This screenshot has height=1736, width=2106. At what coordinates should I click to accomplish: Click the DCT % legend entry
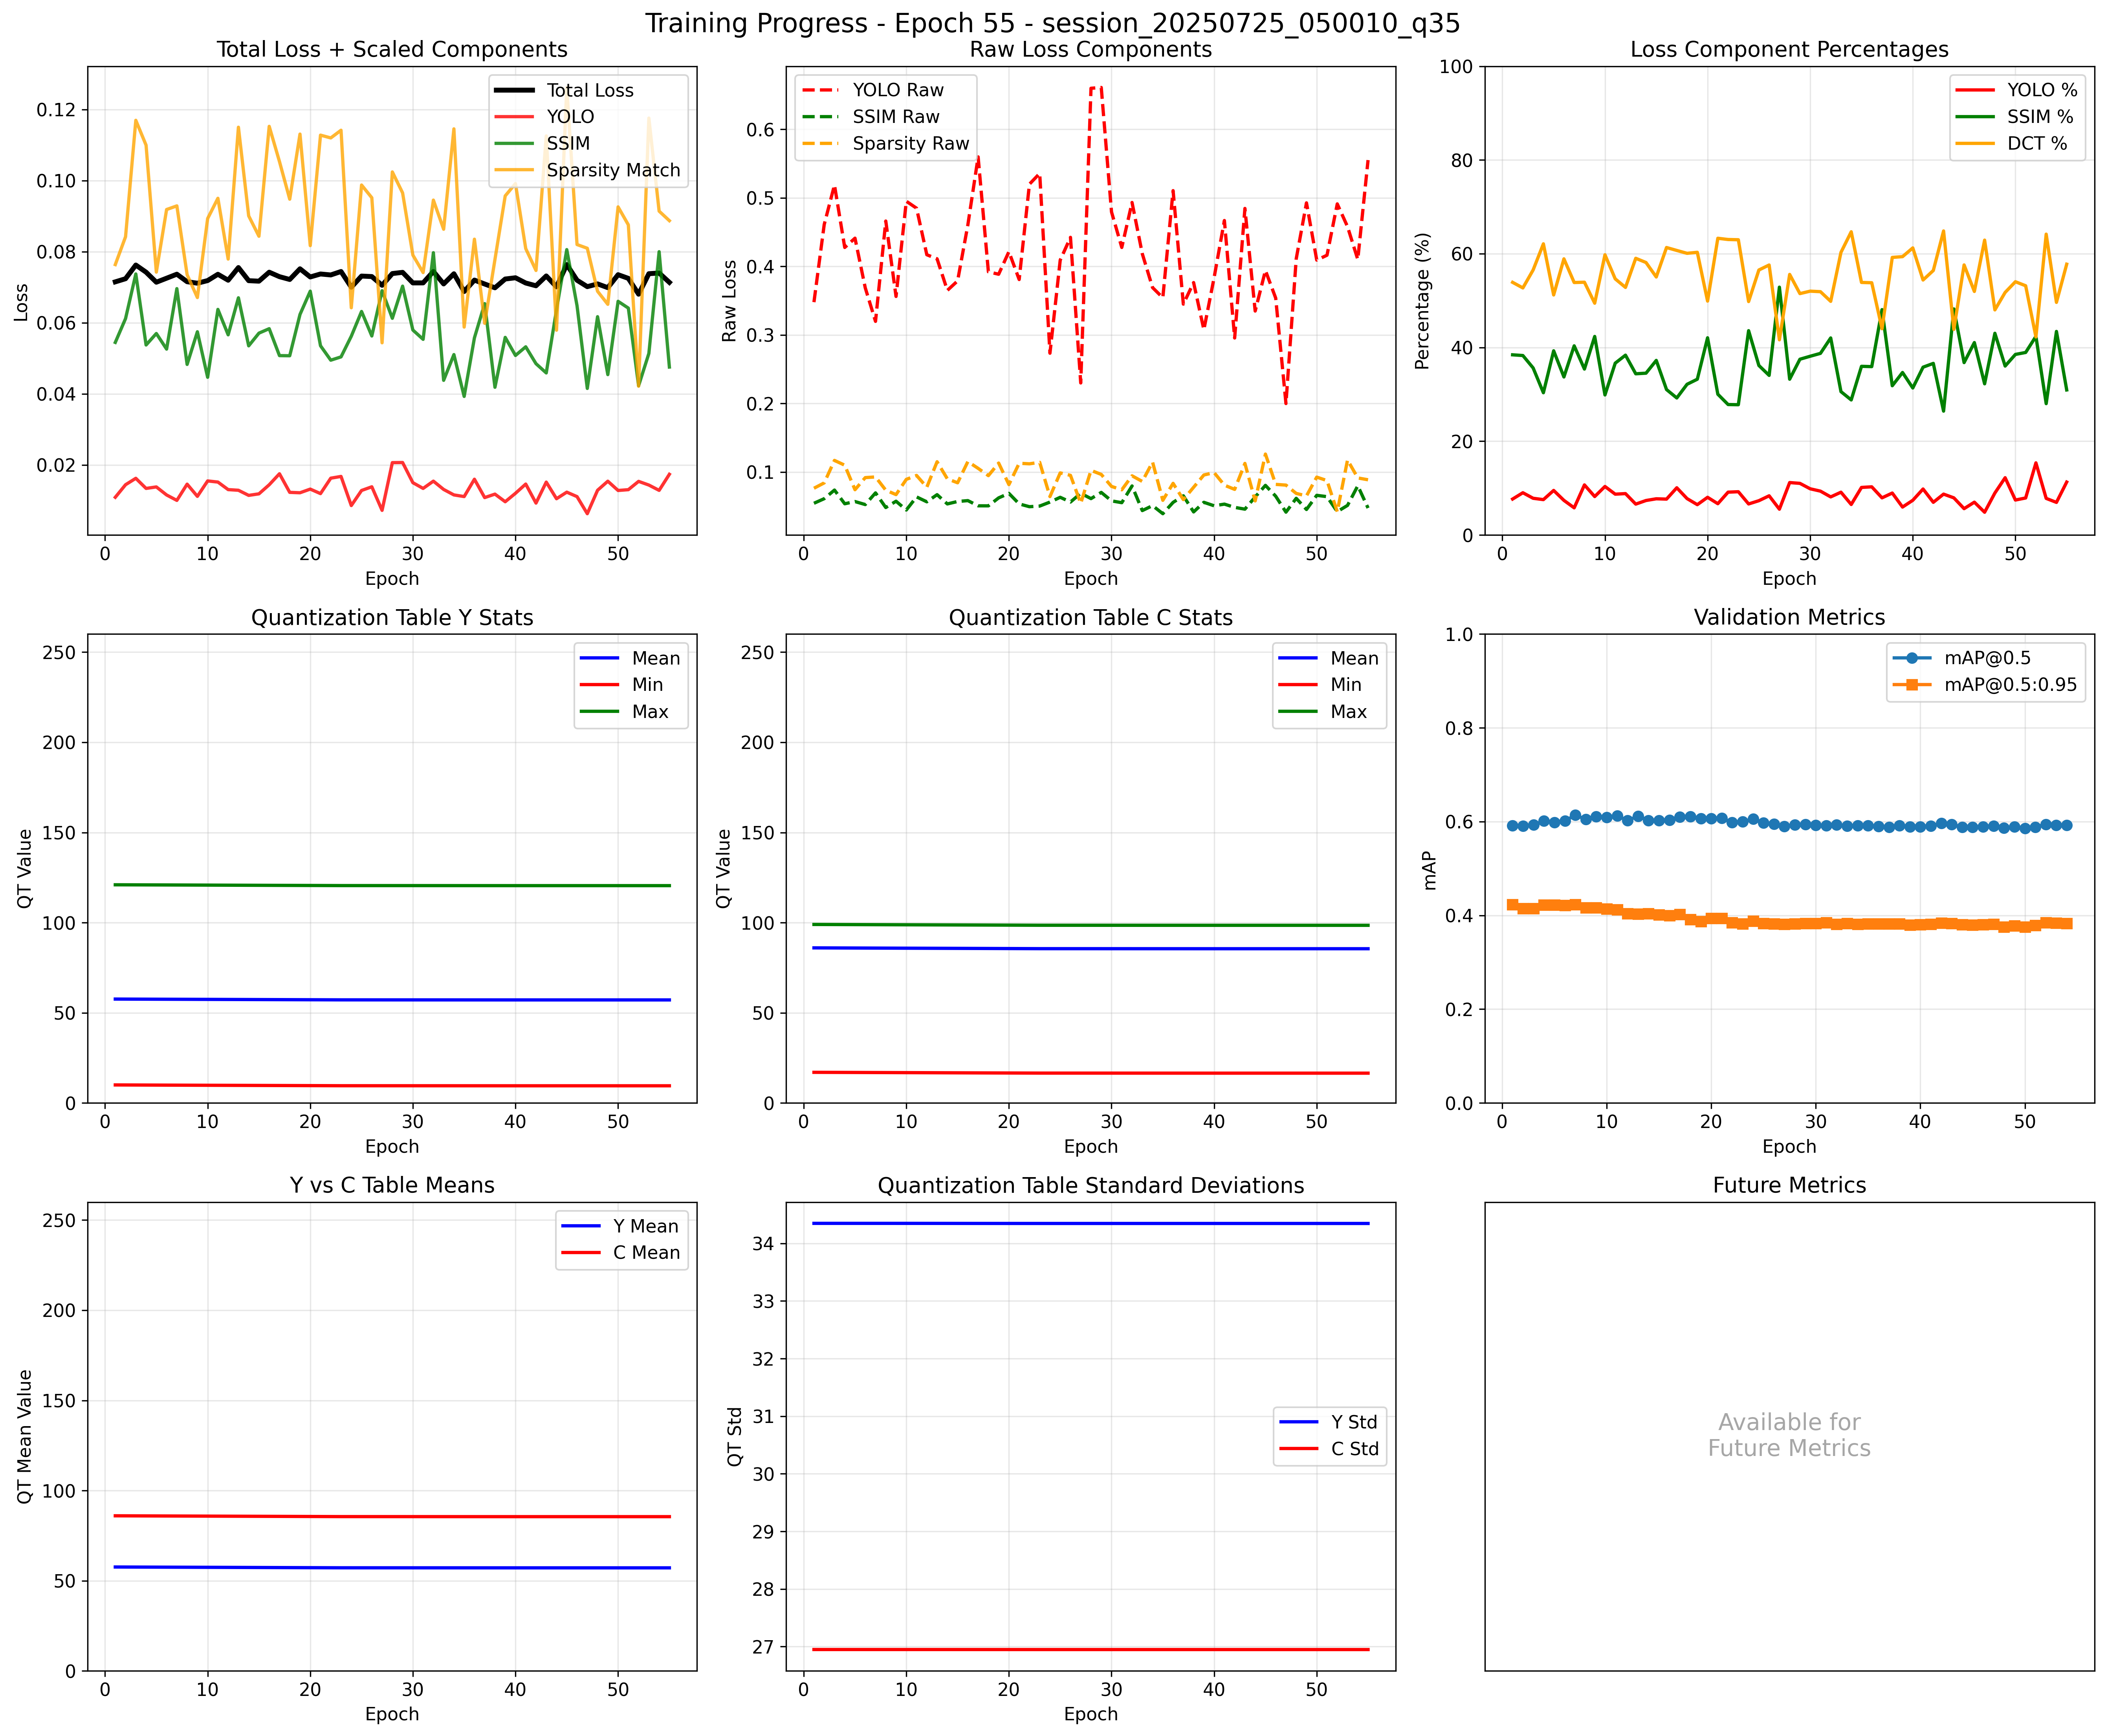click(x=2036, y=143)
